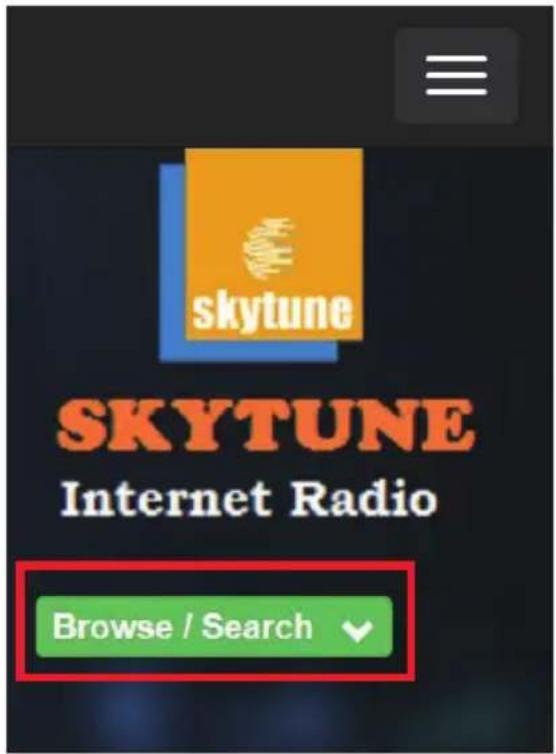Click the bottom bar of the menu icon
Viewport: 556px width, 754px height.
click(456, 91)
